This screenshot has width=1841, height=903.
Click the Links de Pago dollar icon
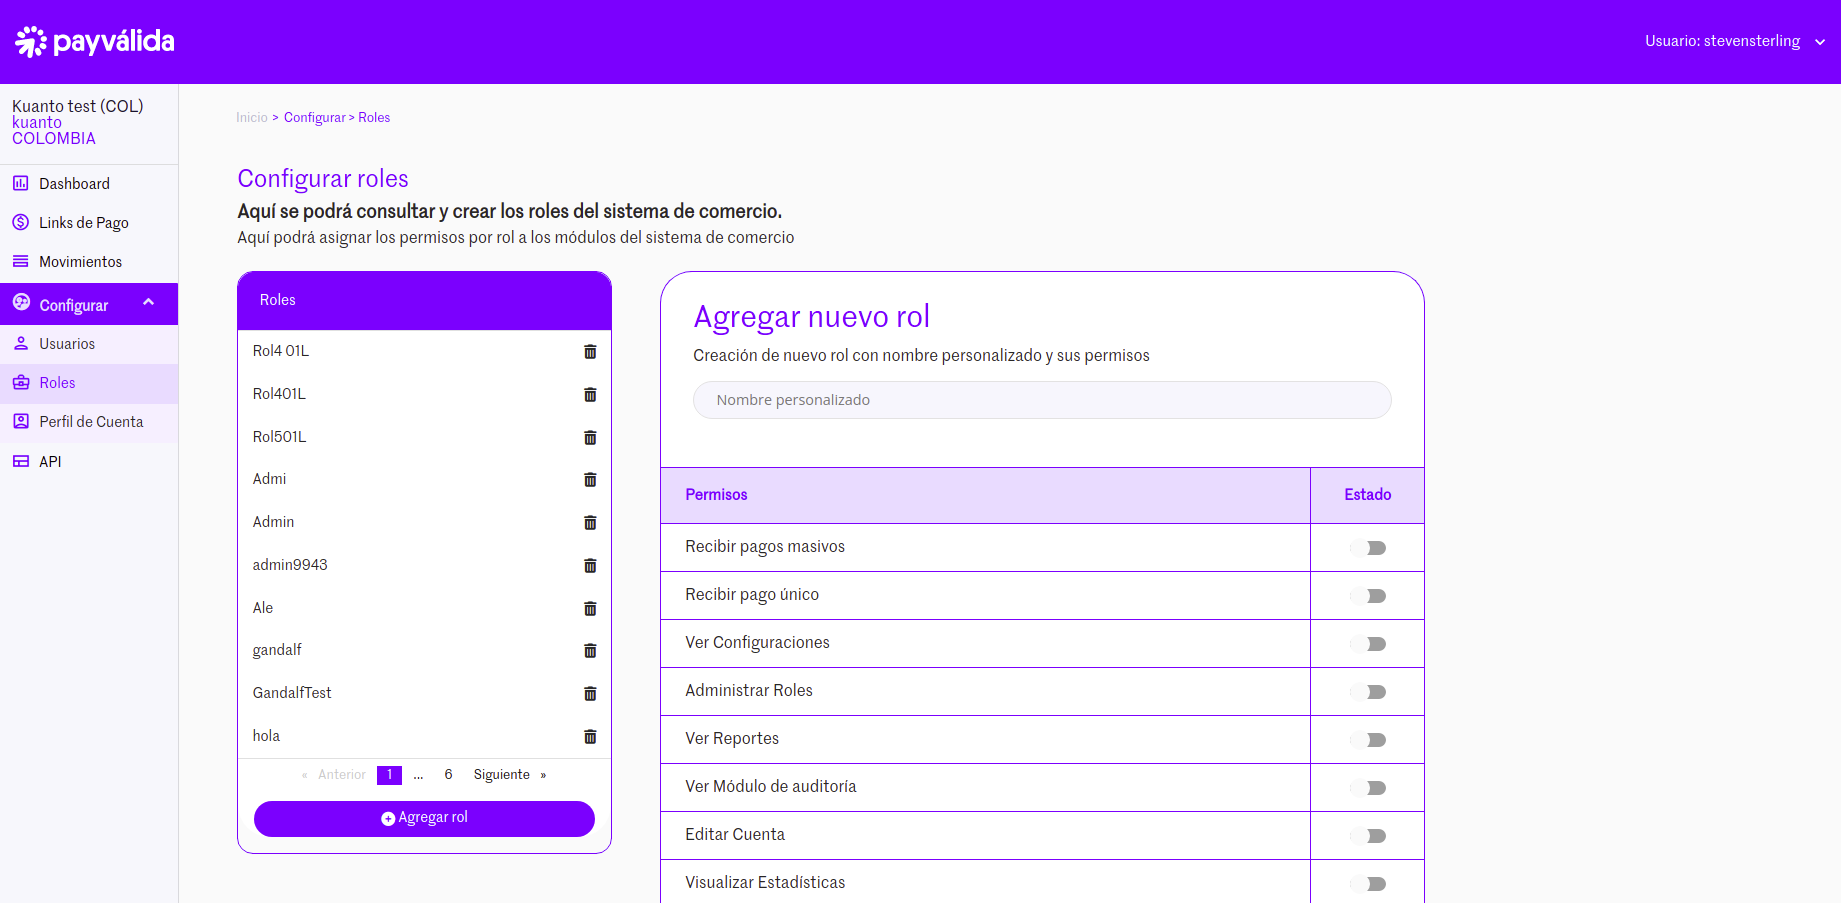point(21,222)
